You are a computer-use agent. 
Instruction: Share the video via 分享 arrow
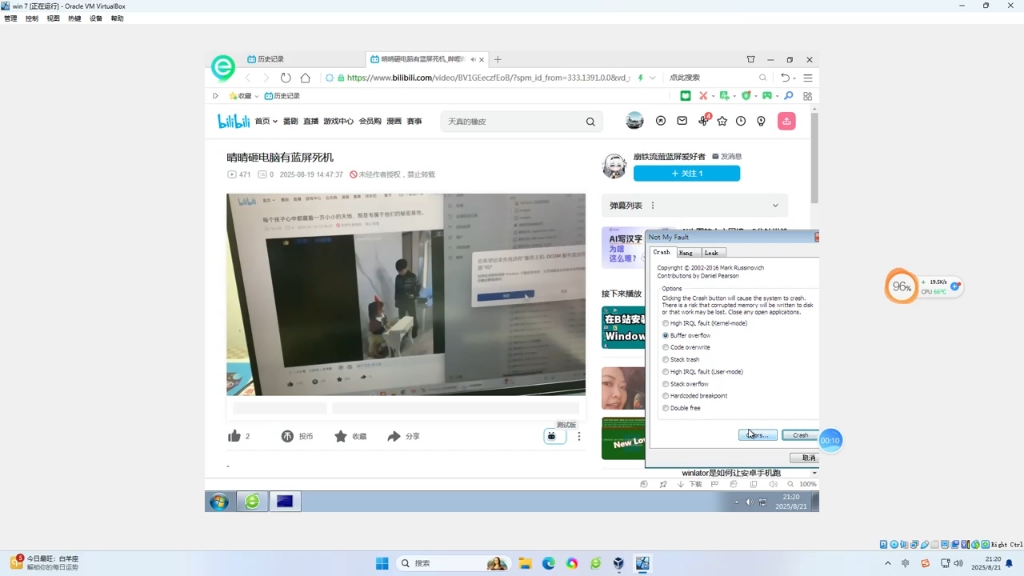pyautogui.click(x=393, y=436)
